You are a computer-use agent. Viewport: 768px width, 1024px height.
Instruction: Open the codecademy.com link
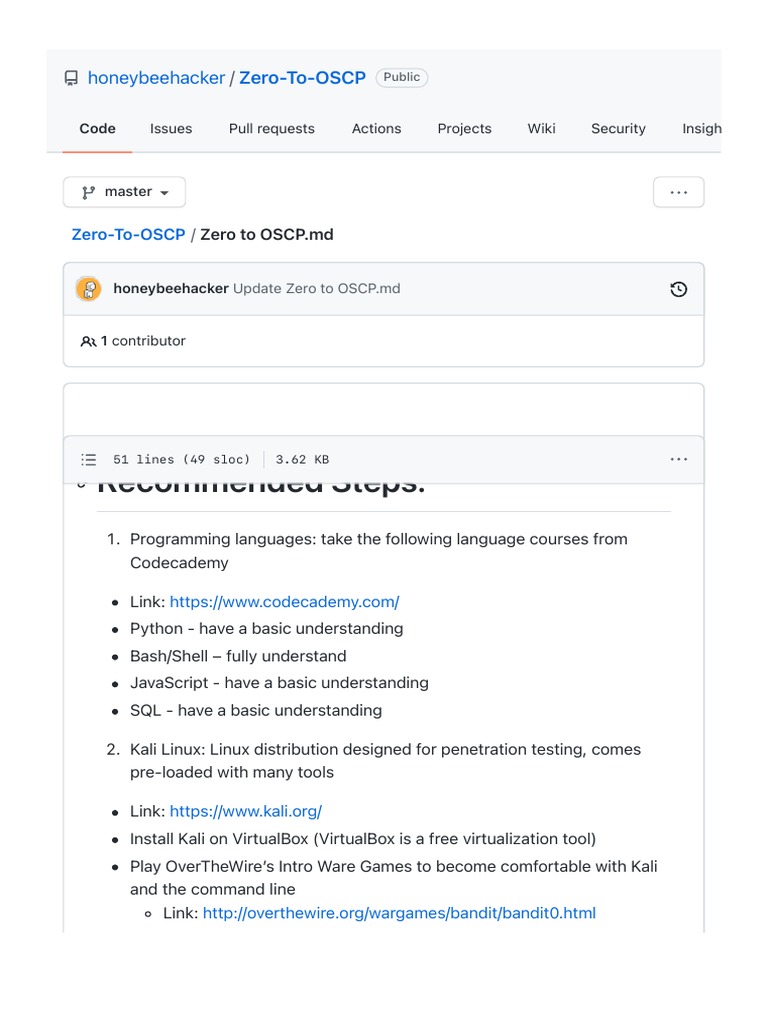pos(284,602)
